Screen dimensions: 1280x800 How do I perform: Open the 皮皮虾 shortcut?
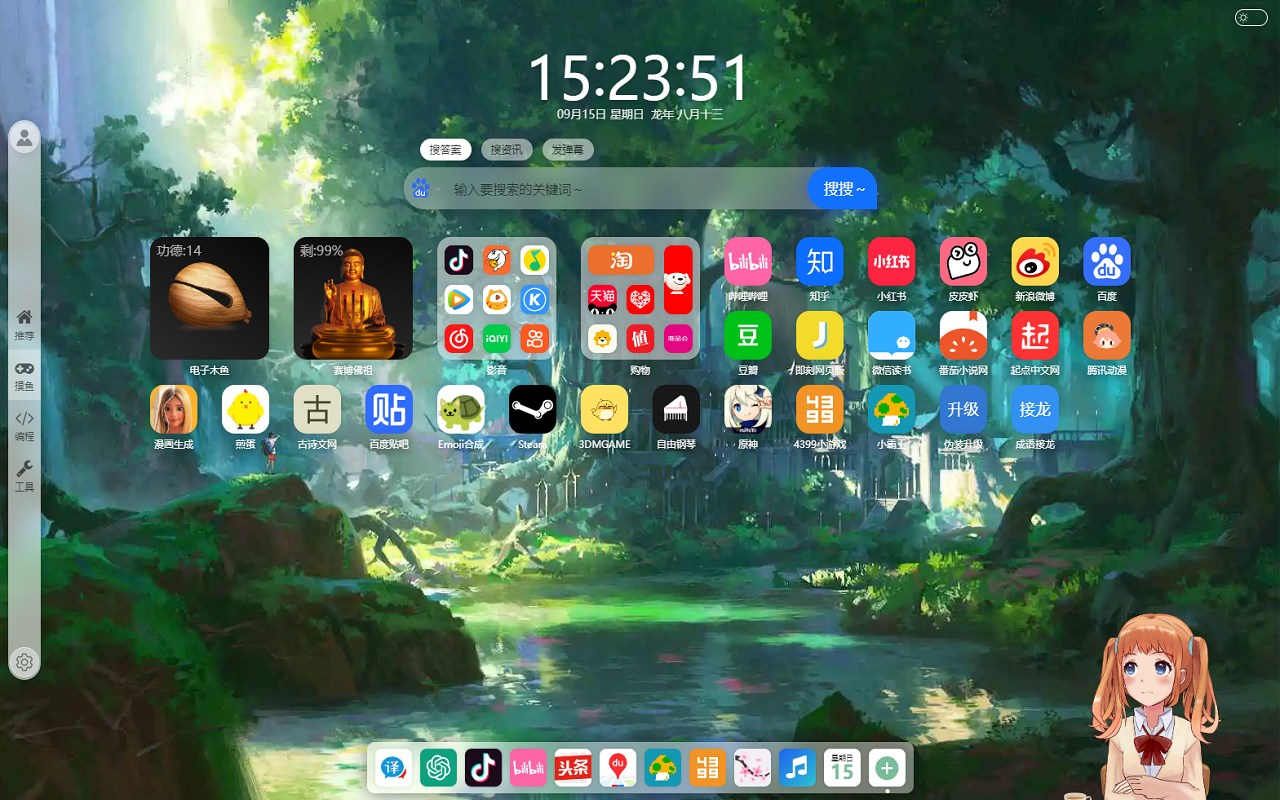coord(963,261)
